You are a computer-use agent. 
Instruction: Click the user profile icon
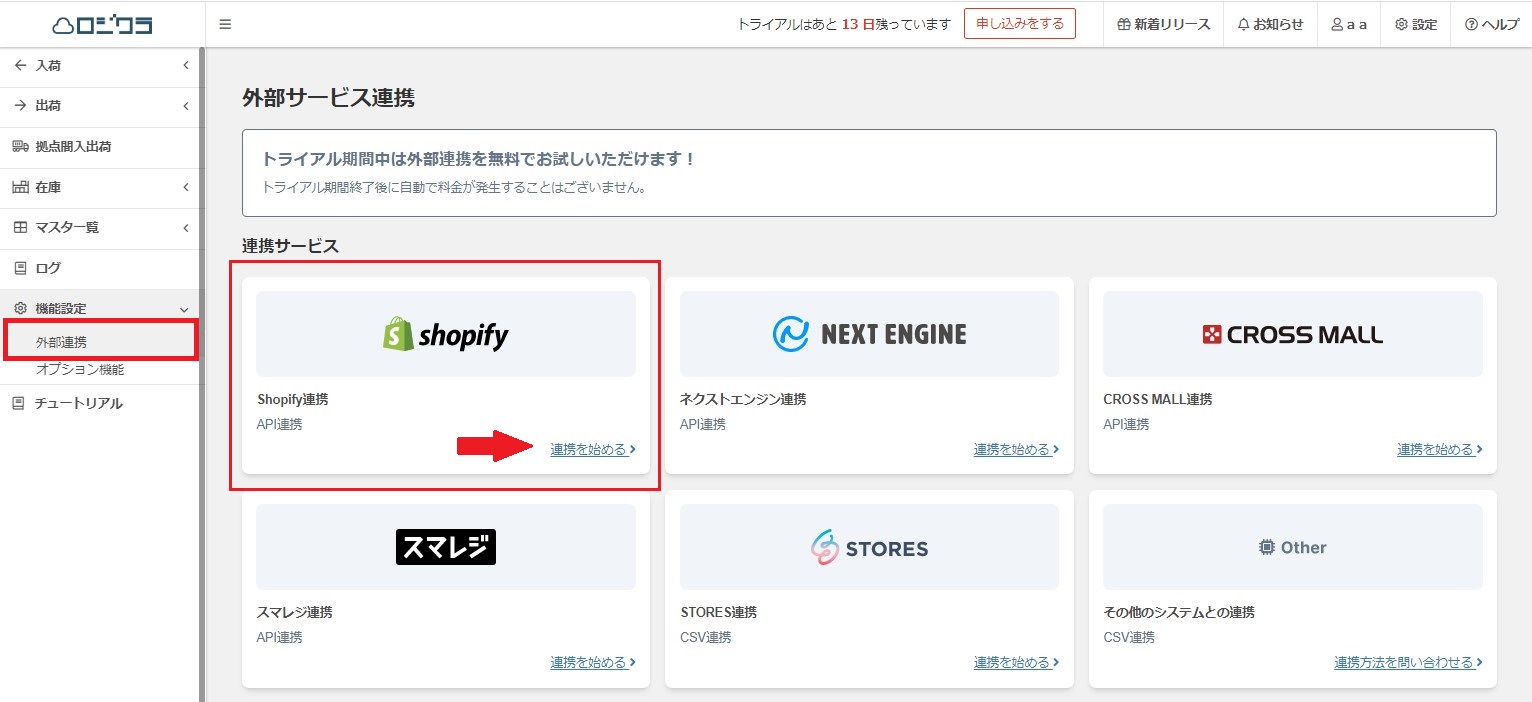[1337, 24]
